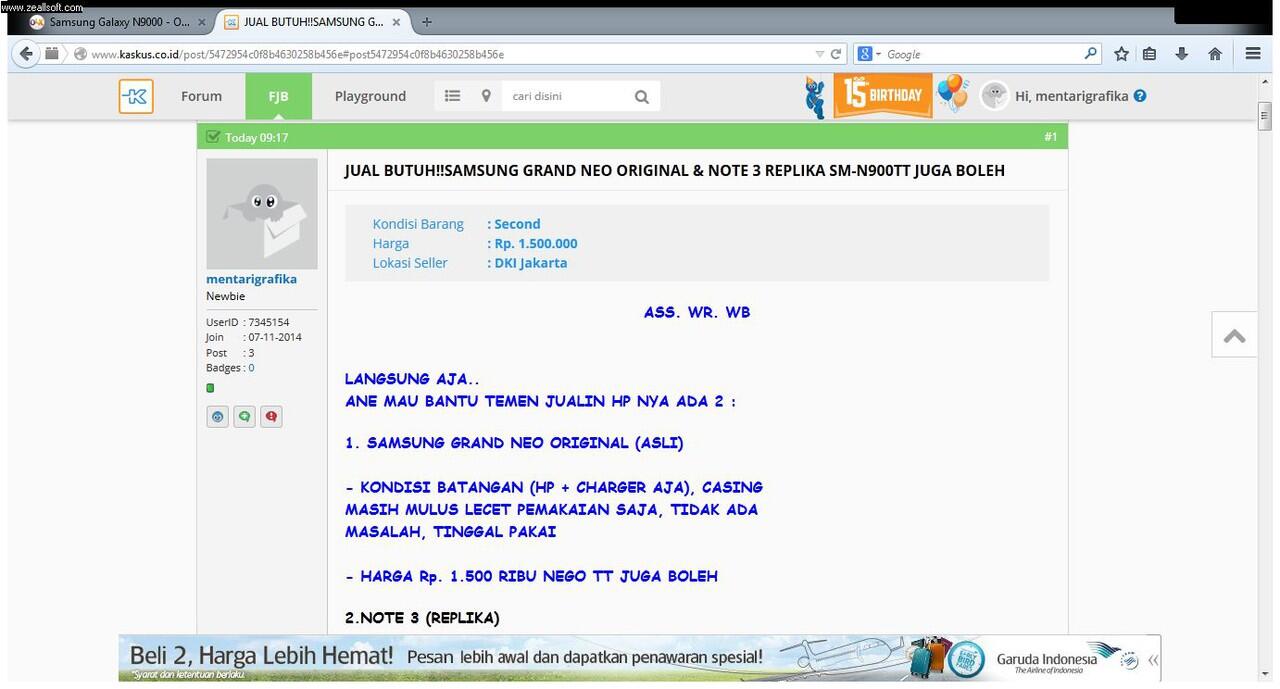Click the Newbie rank label
This screenshot has width=1280, height=689.
coord(225,296)
